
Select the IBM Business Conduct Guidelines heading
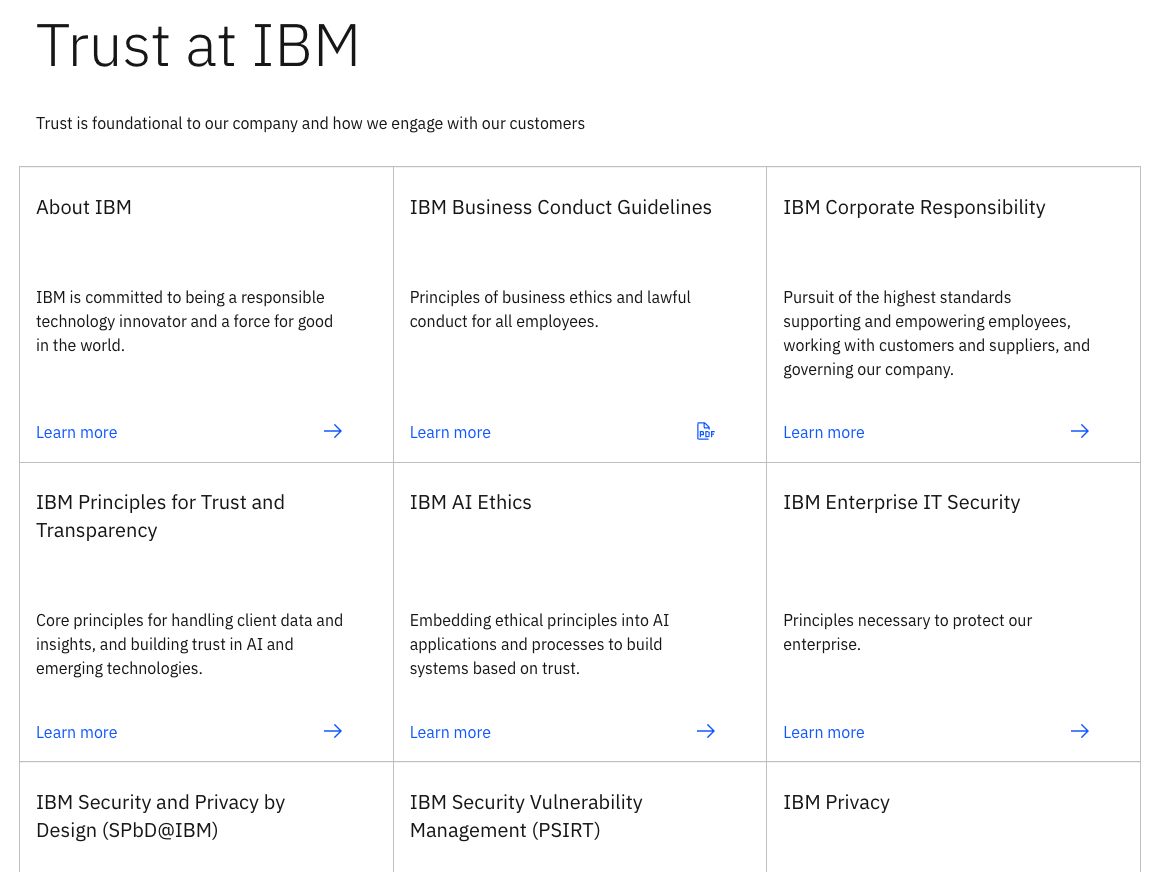(560, 207)
